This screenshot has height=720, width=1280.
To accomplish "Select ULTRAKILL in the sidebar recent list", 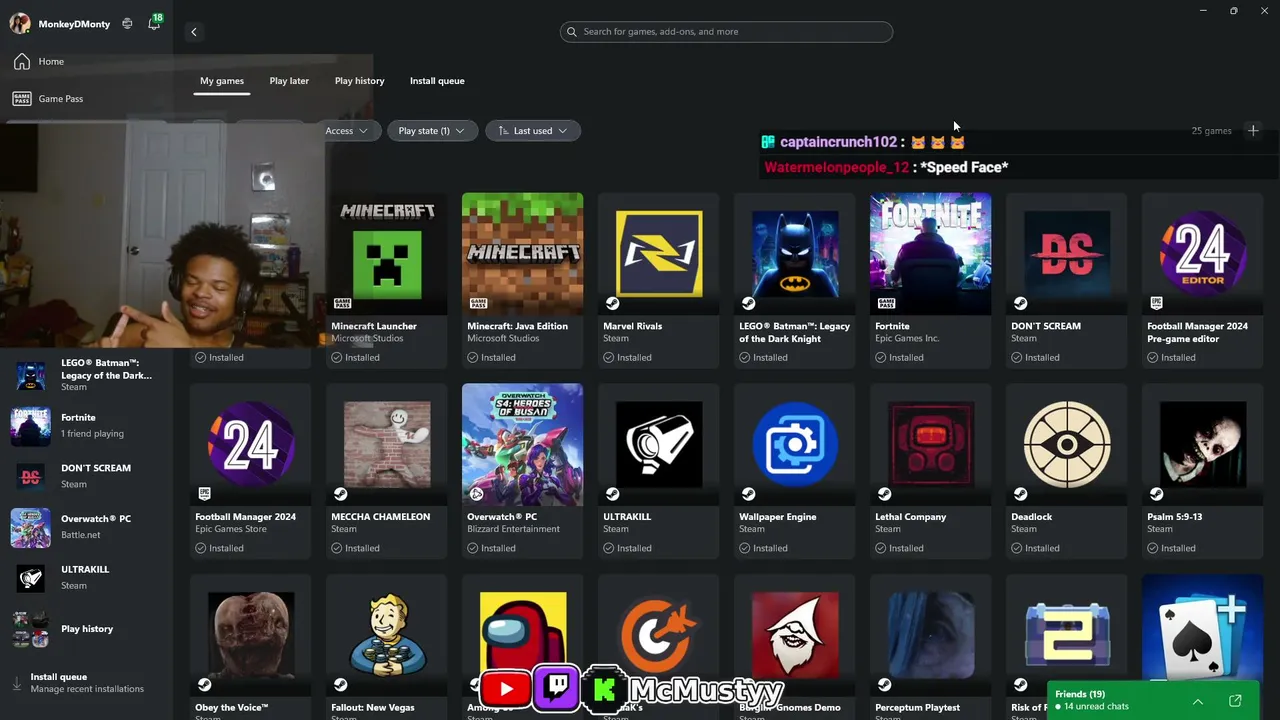I will pyautogui.click(x=86, y=577).
